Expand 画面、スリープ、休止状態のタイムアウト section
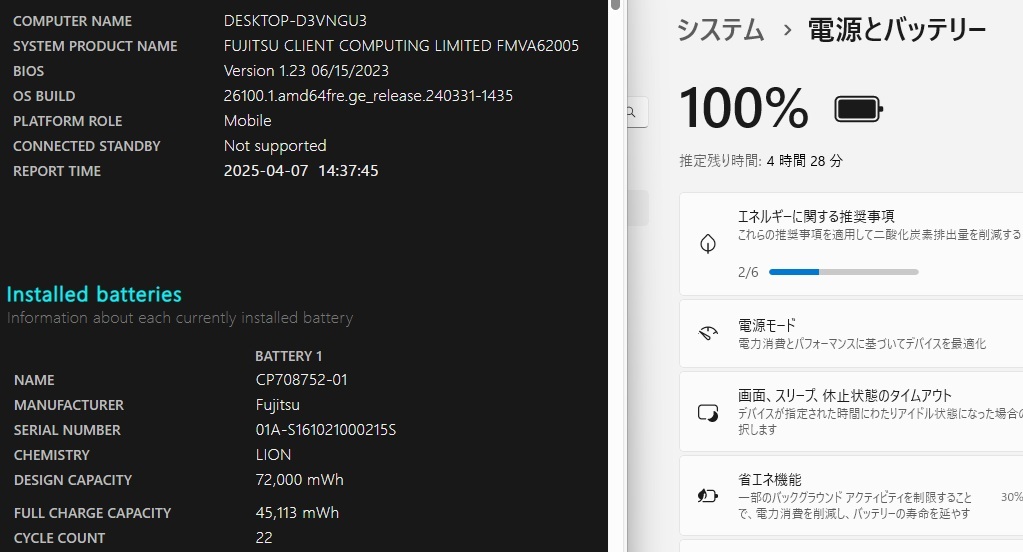 click(x=851, y=412)
